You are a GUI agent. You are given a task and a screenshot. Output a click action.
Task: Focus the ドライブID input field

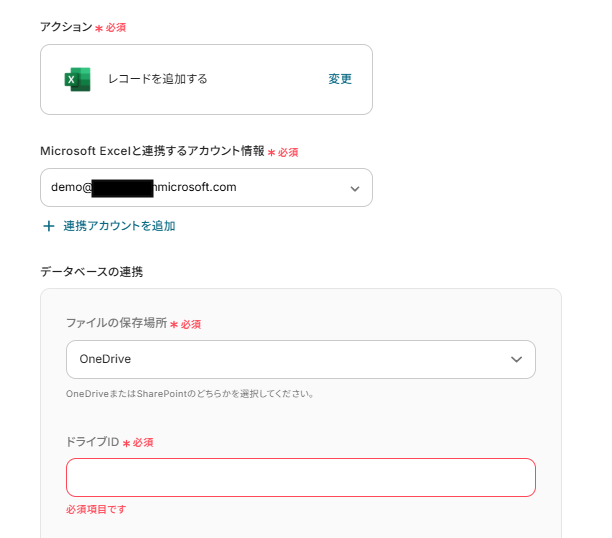pos(300,477)
